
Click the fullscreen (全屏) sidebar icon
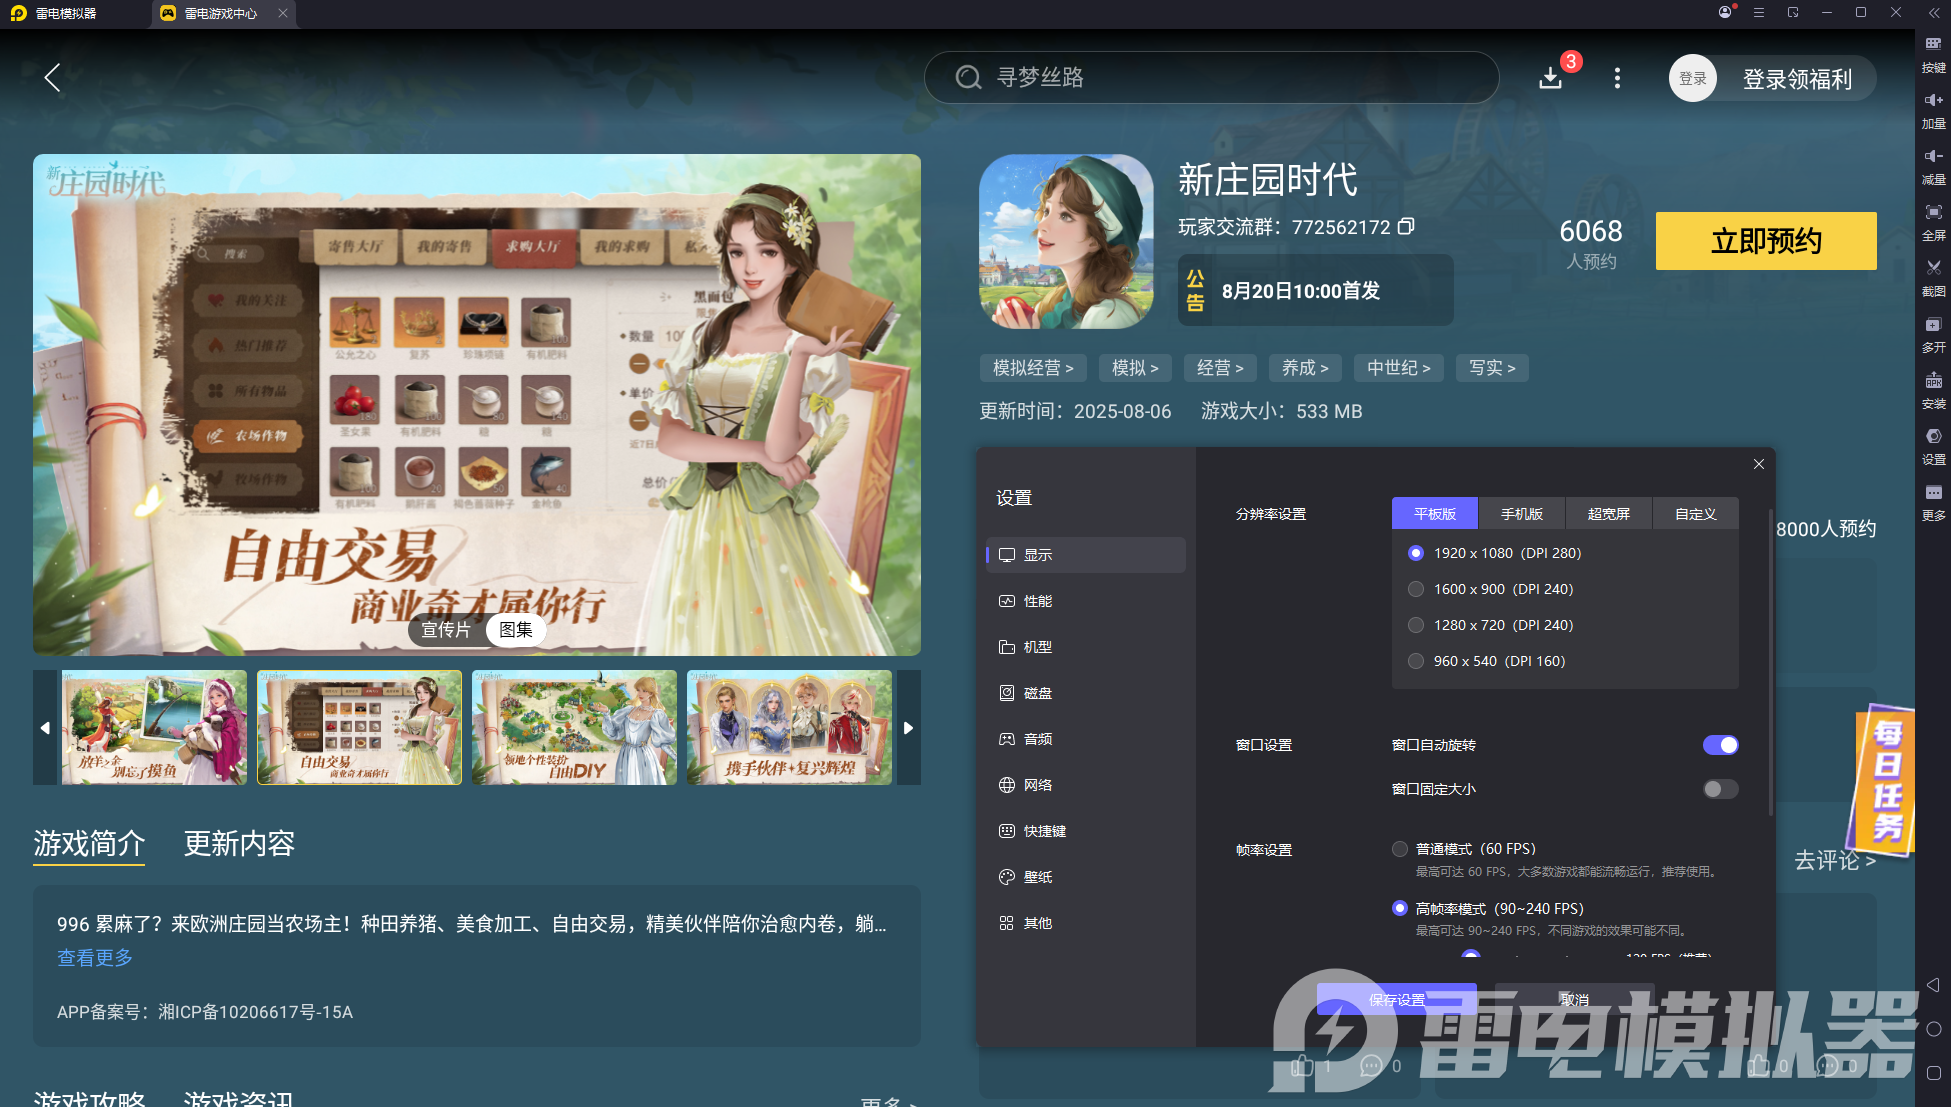pyautogui.click(x=1933, y=217)
